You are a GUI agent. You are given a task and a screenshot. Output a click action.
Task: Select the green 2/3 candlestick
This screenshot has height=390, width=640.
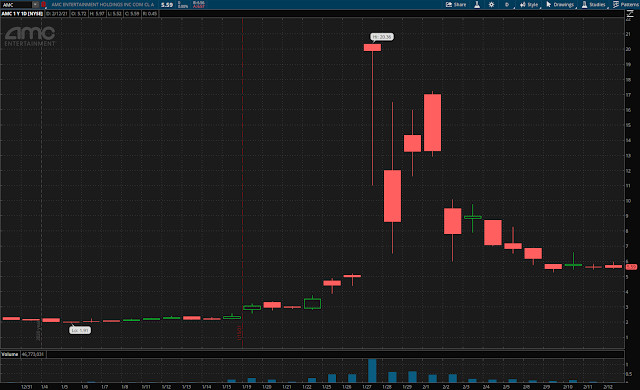tap(473, 217)
